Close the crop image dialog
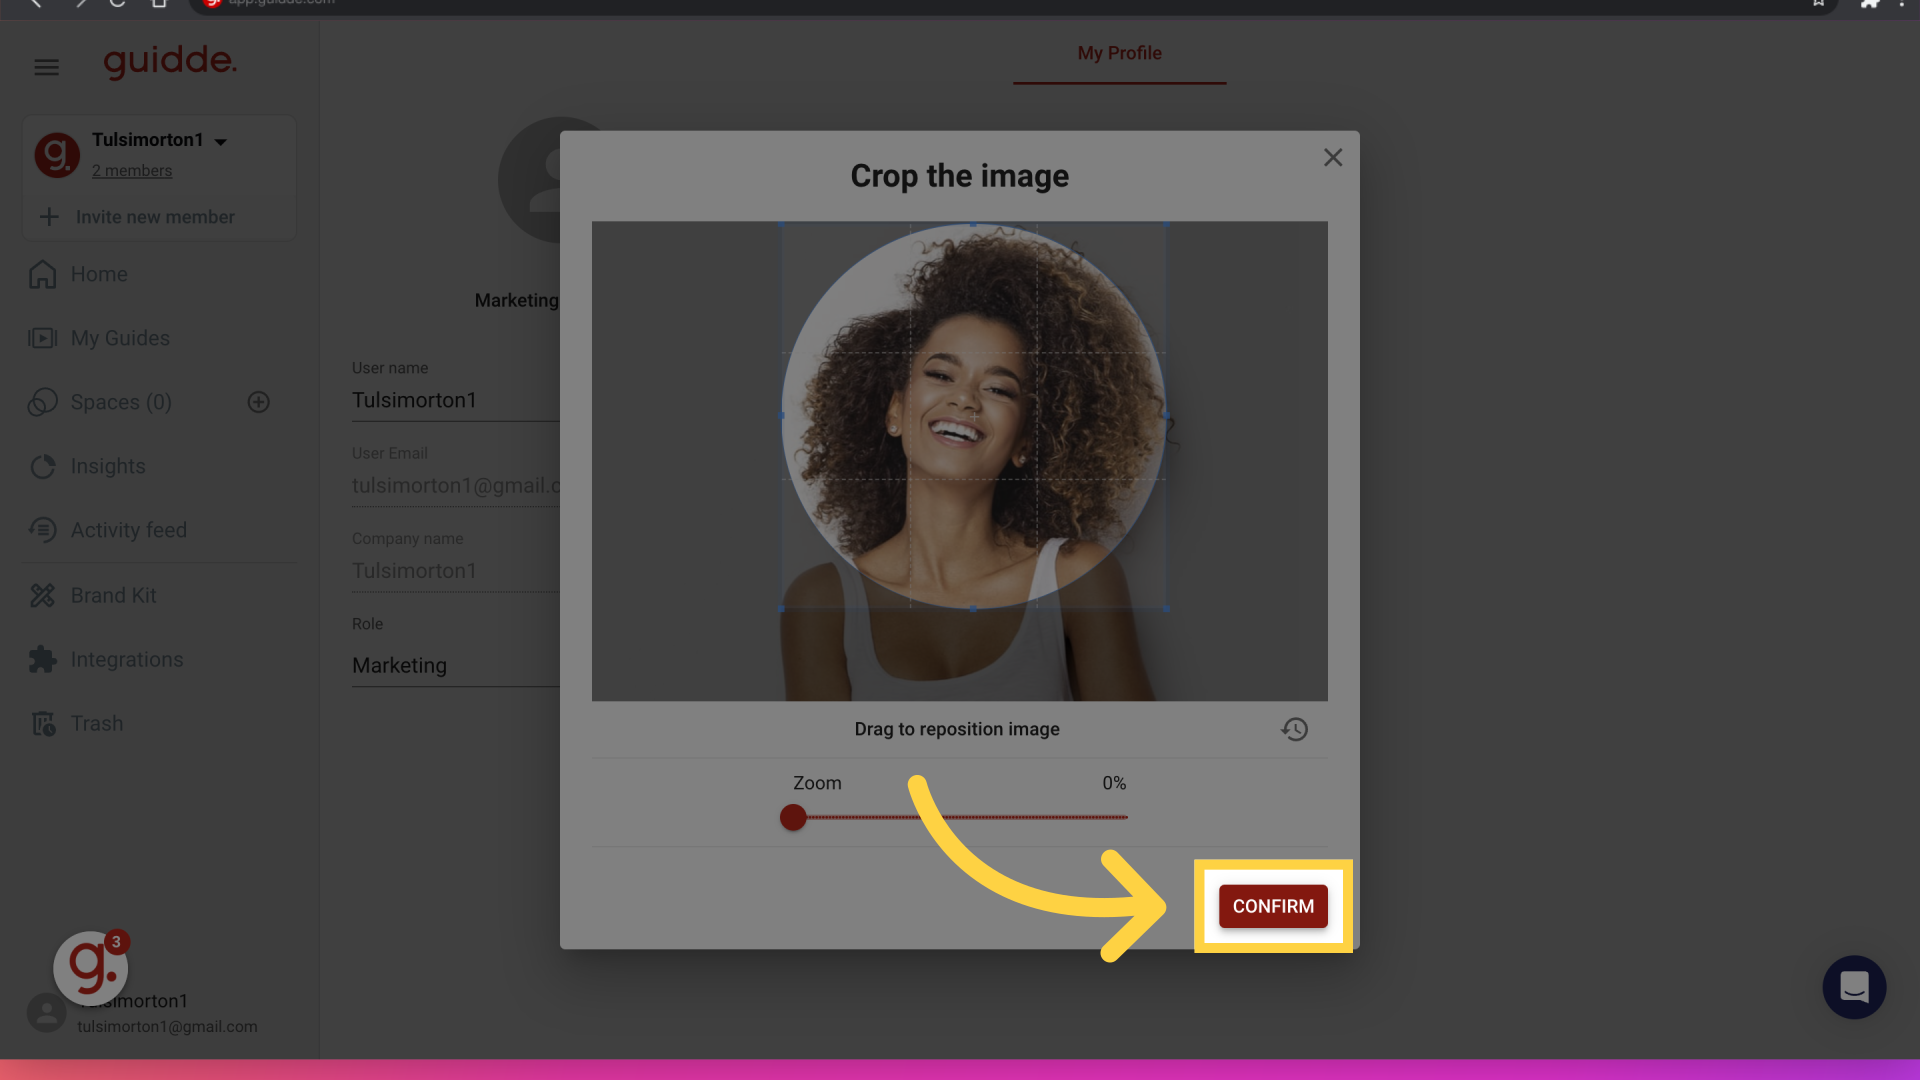 (x=1333, y=157)
